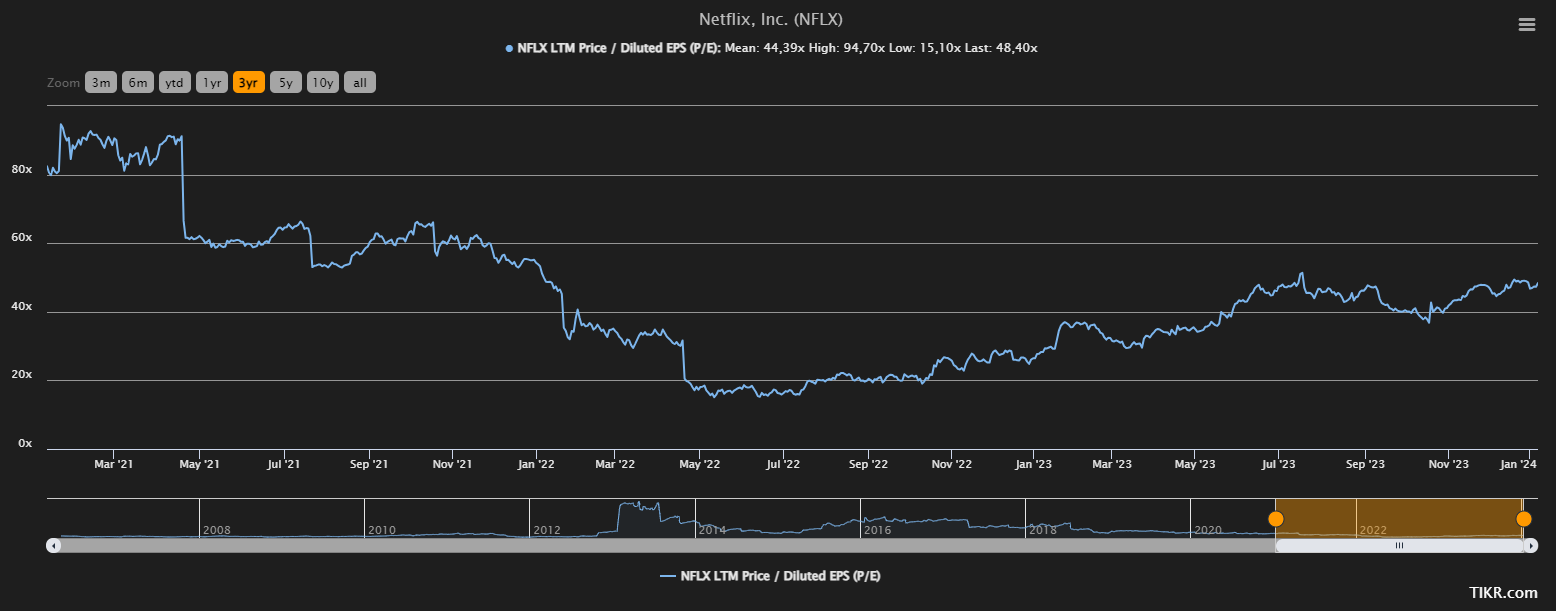Click the Sep '21 x-axis label

tap(369, 464)
